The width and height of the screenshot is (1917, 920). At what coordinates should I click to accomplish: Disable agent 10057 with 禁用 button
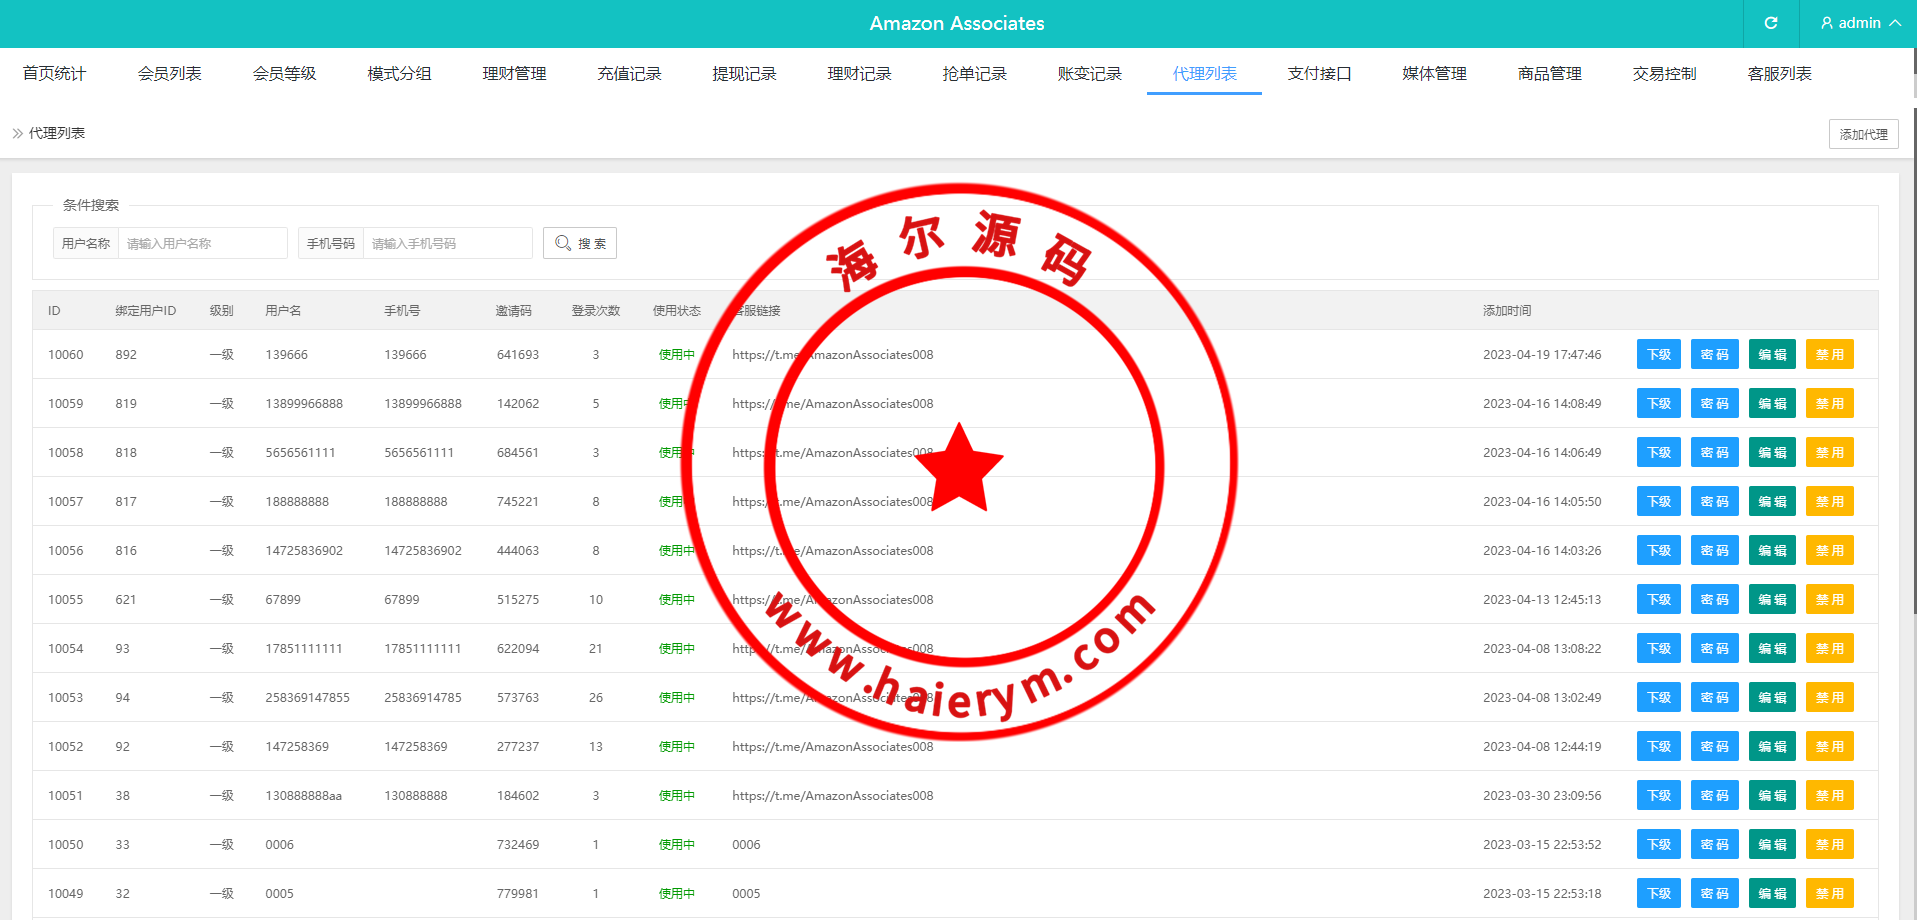[1829, 502]
